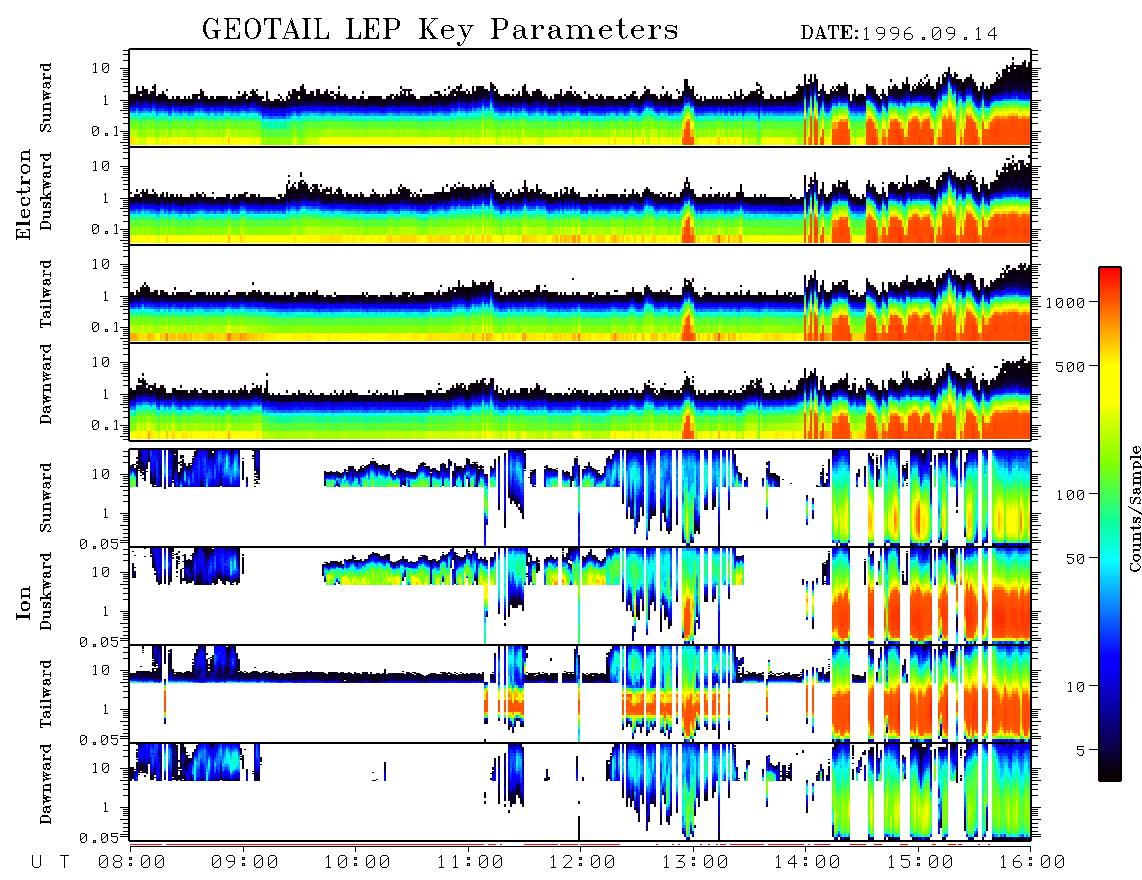Click the 13:00 time tick label
Image resolution: width=1142 pixels, height=880 pixels.
(695, 862)
